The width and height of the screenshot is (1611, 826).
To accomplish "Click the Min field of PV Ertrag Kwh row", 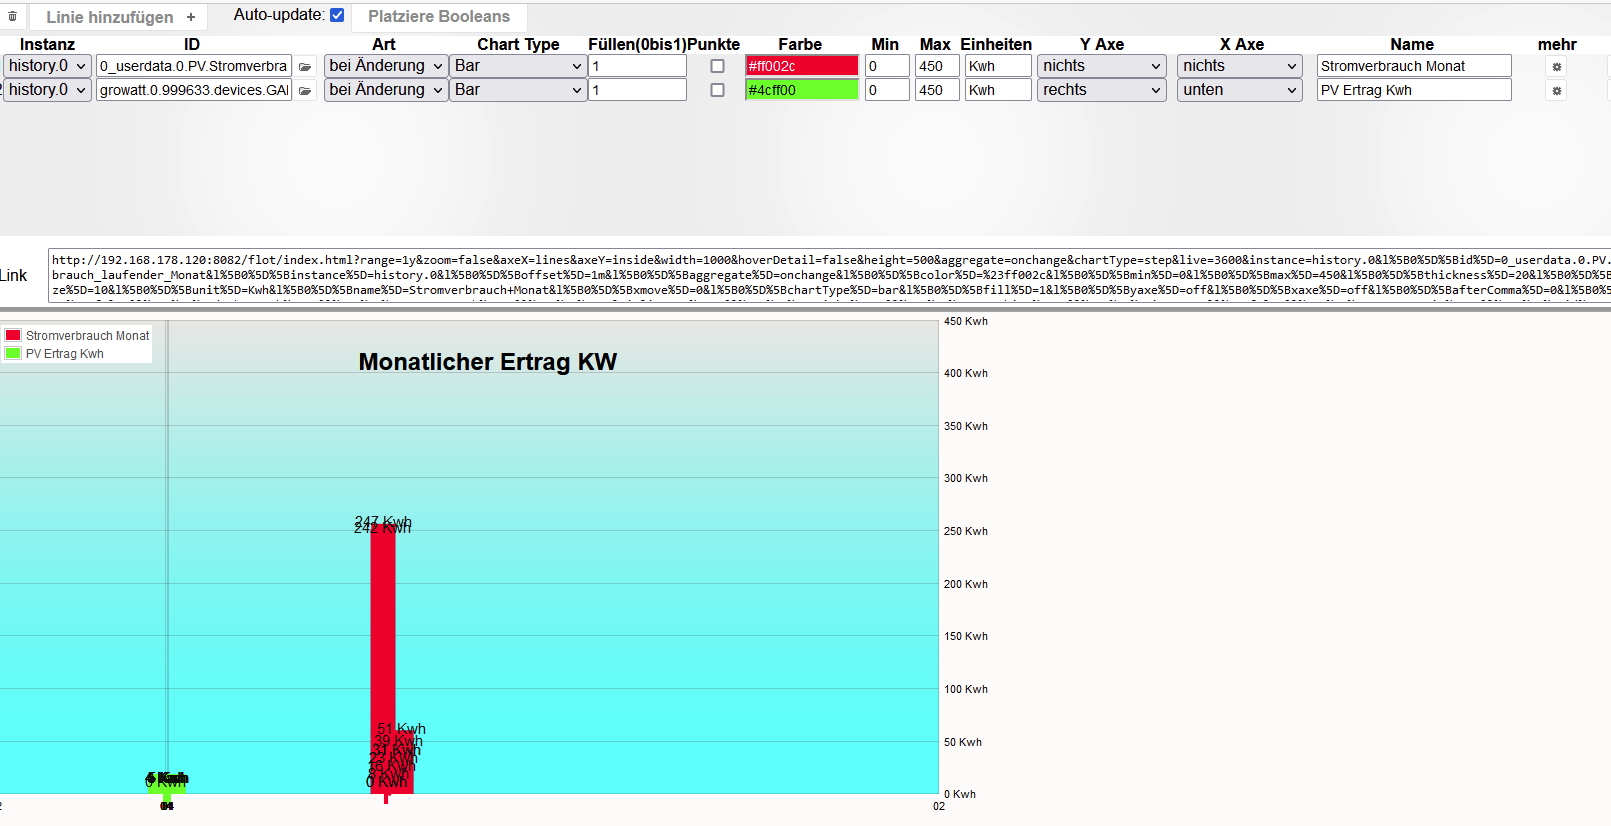I will point(887,90).
